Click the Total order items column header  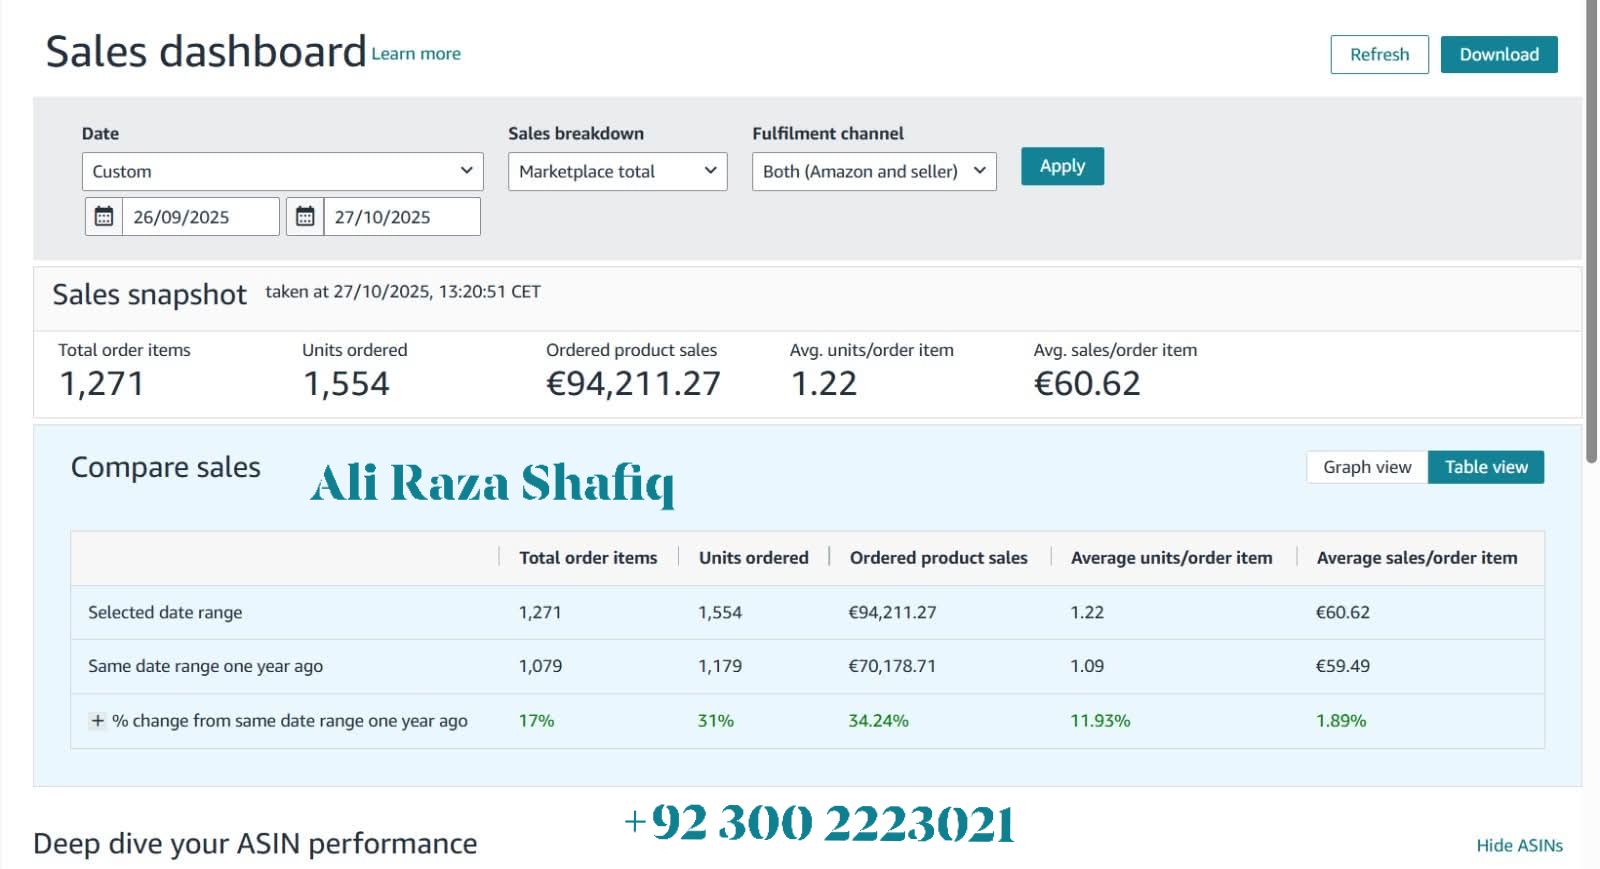tap(588, 558)
